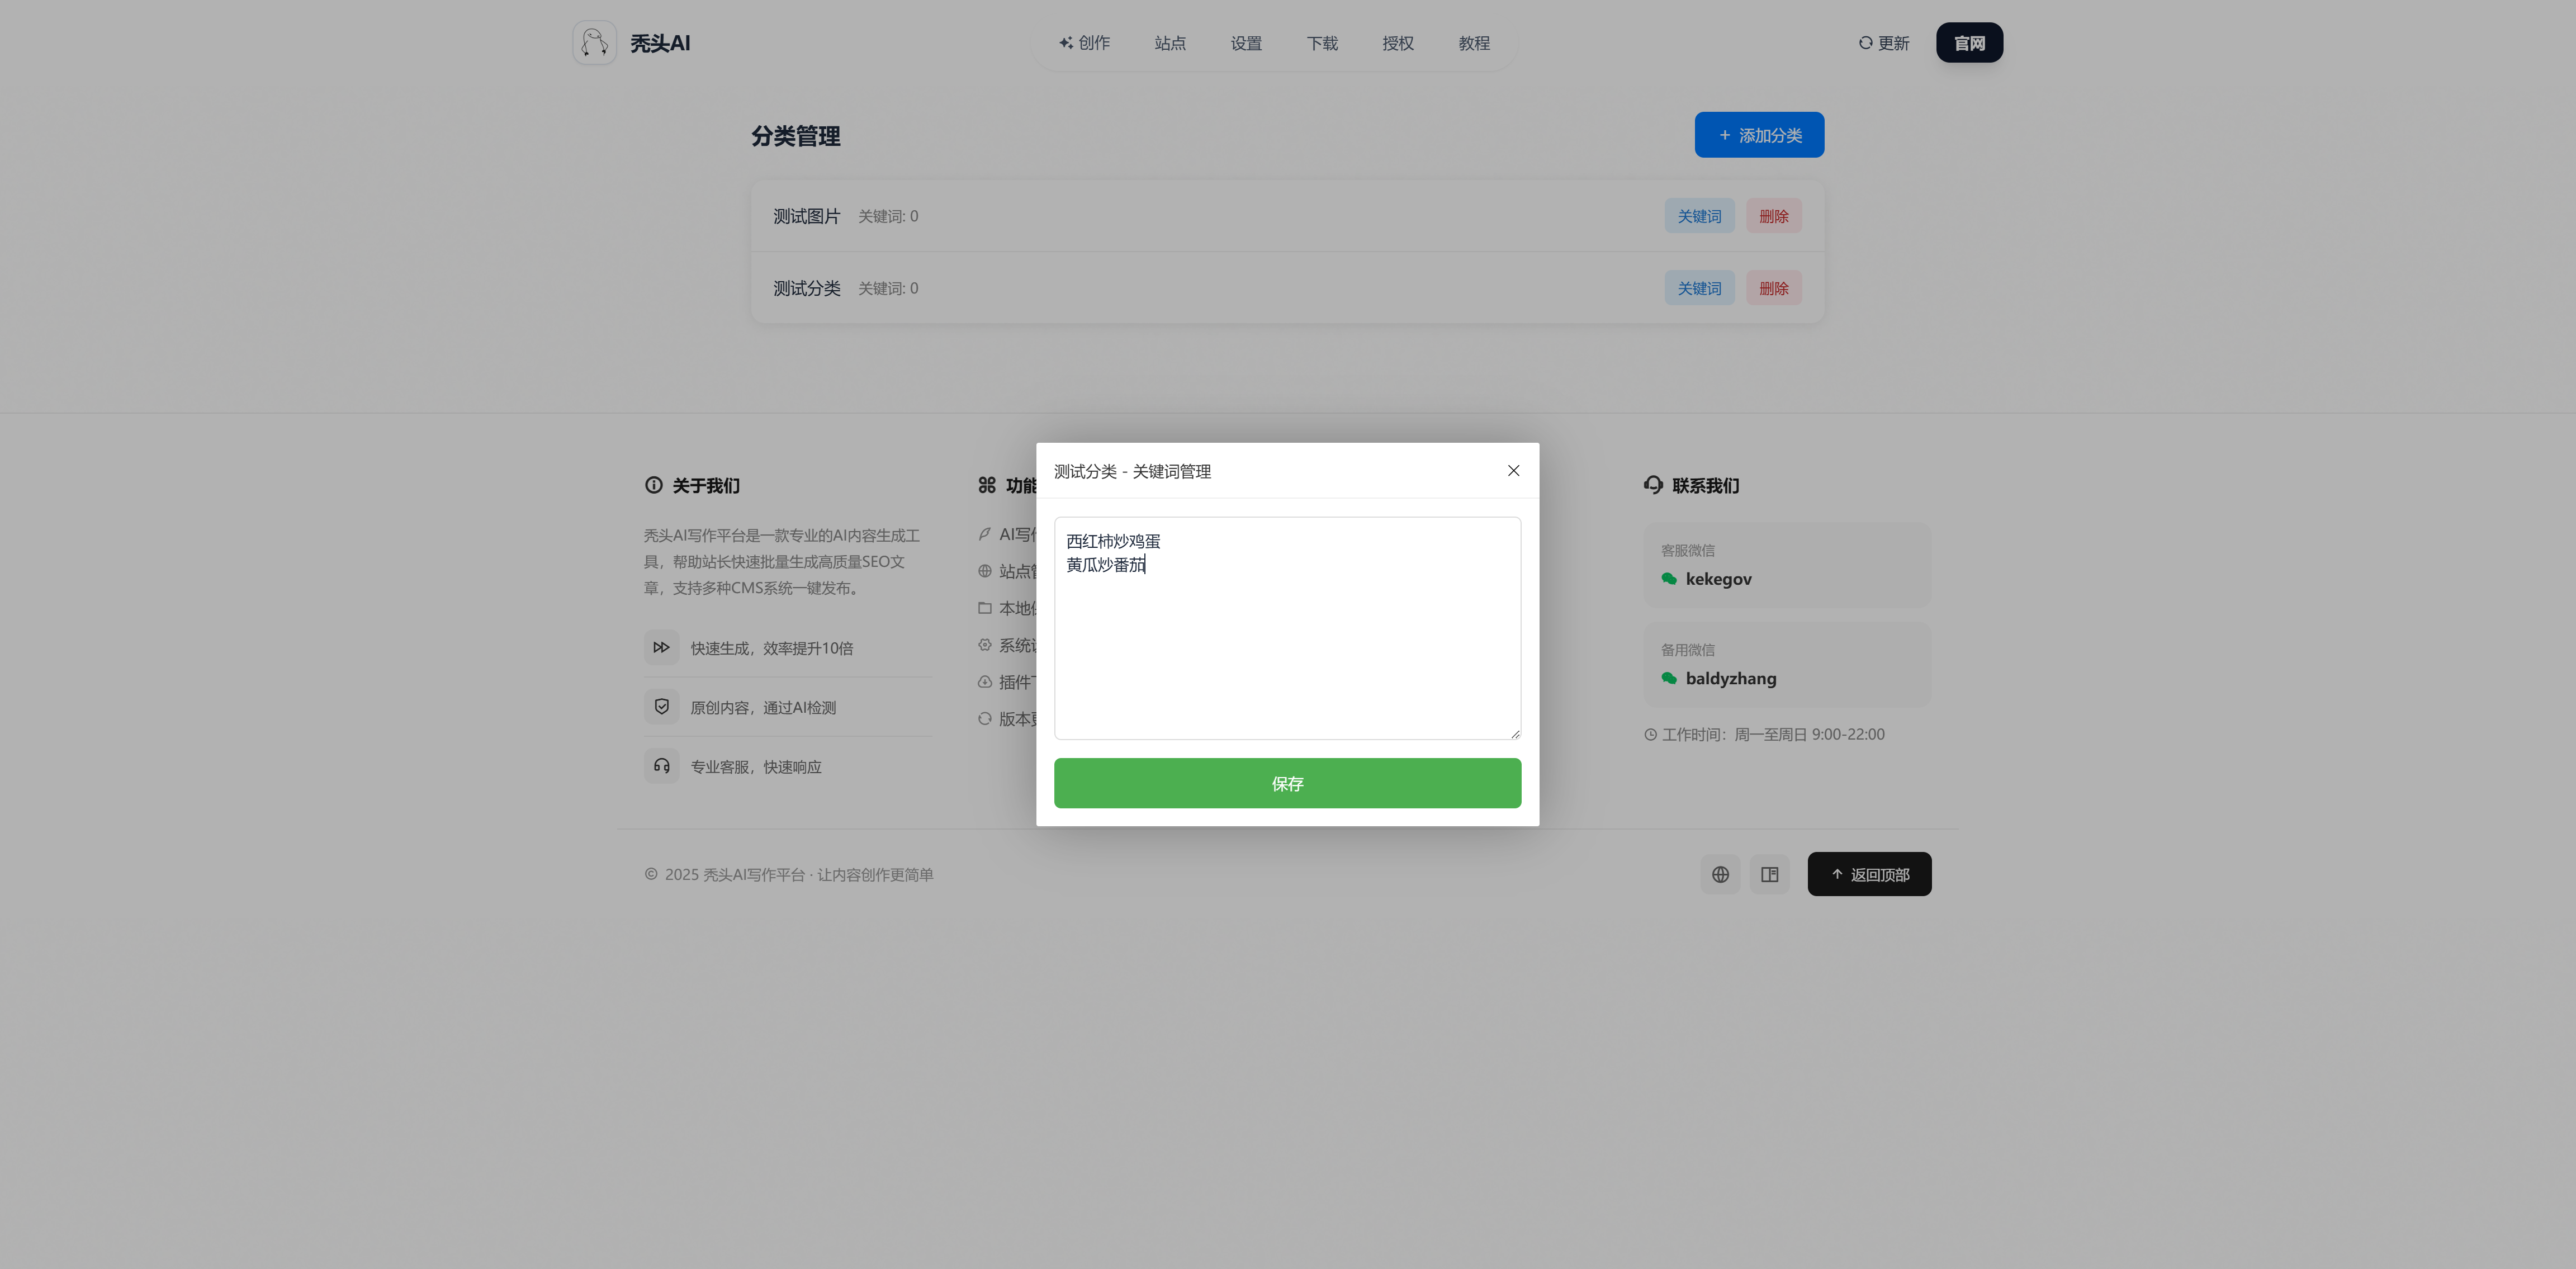Delete the 测试图片 category

pyautogui.click(x=1773, y=216)
